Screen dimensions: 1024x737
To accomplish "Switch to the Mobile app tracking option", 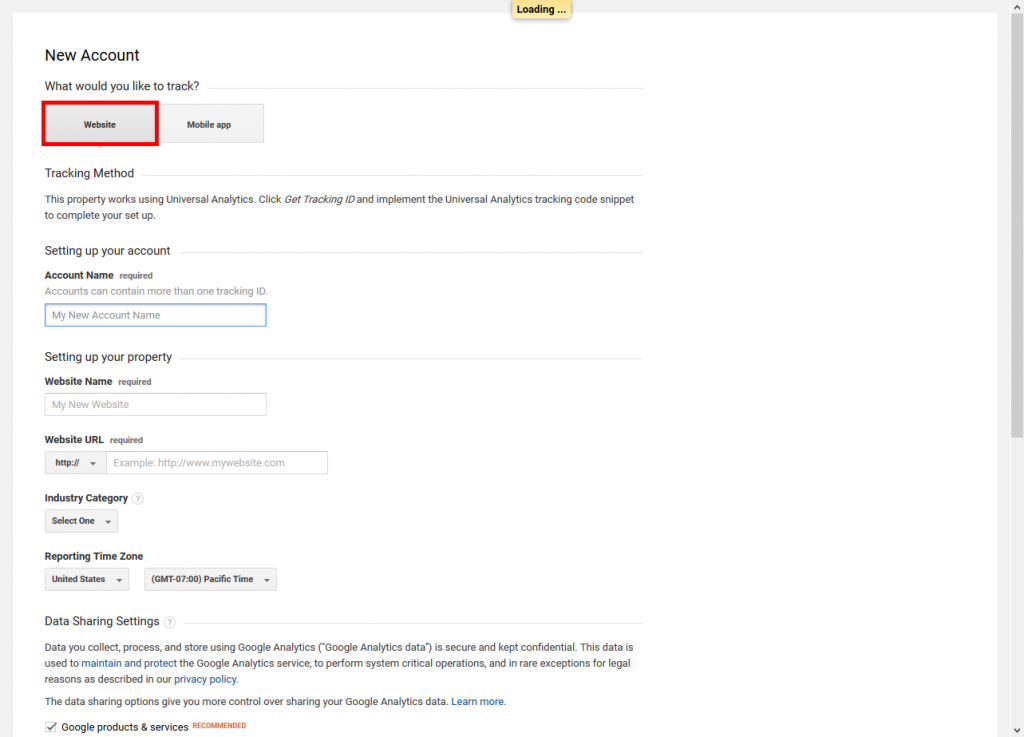I will (x=208, y=124).
